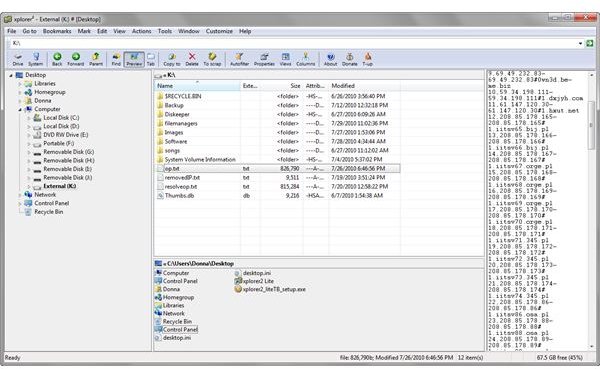Select the $RECYCLE.BIN folder icon
Screen dimensions: 600x369
(x=160, y=96)
